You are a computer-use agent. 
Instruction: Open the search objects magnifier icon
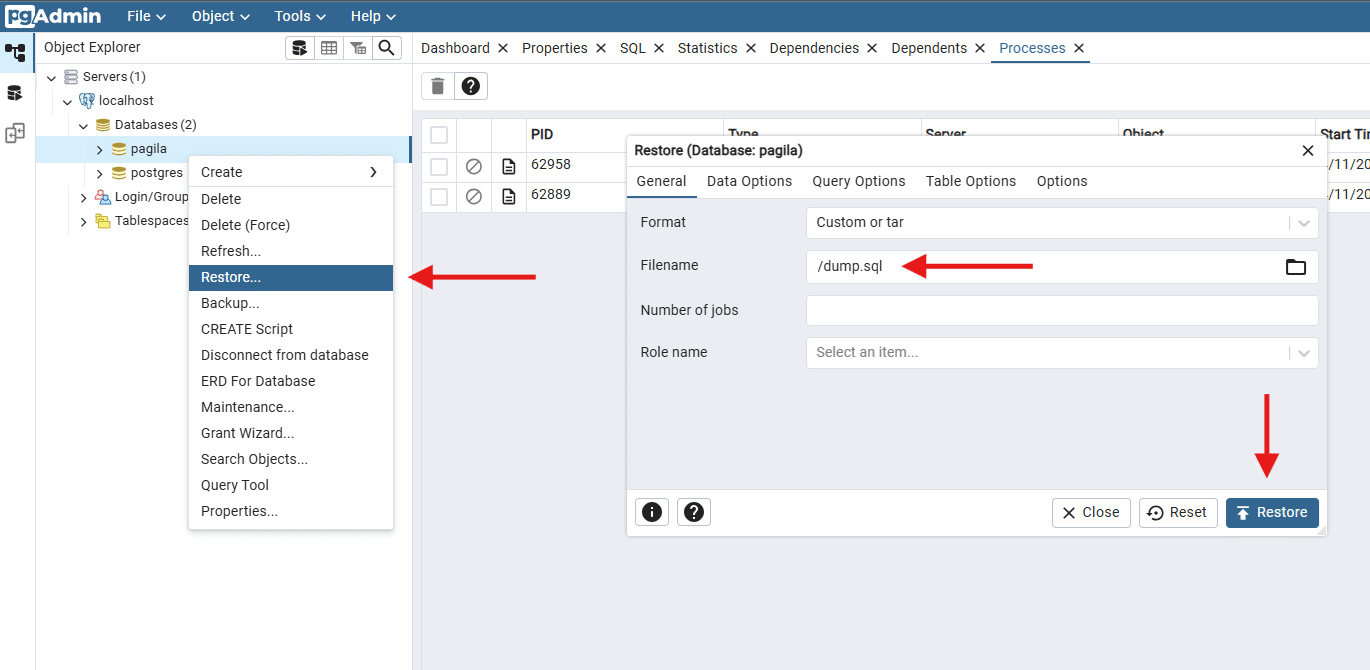[x=386, y=47]
